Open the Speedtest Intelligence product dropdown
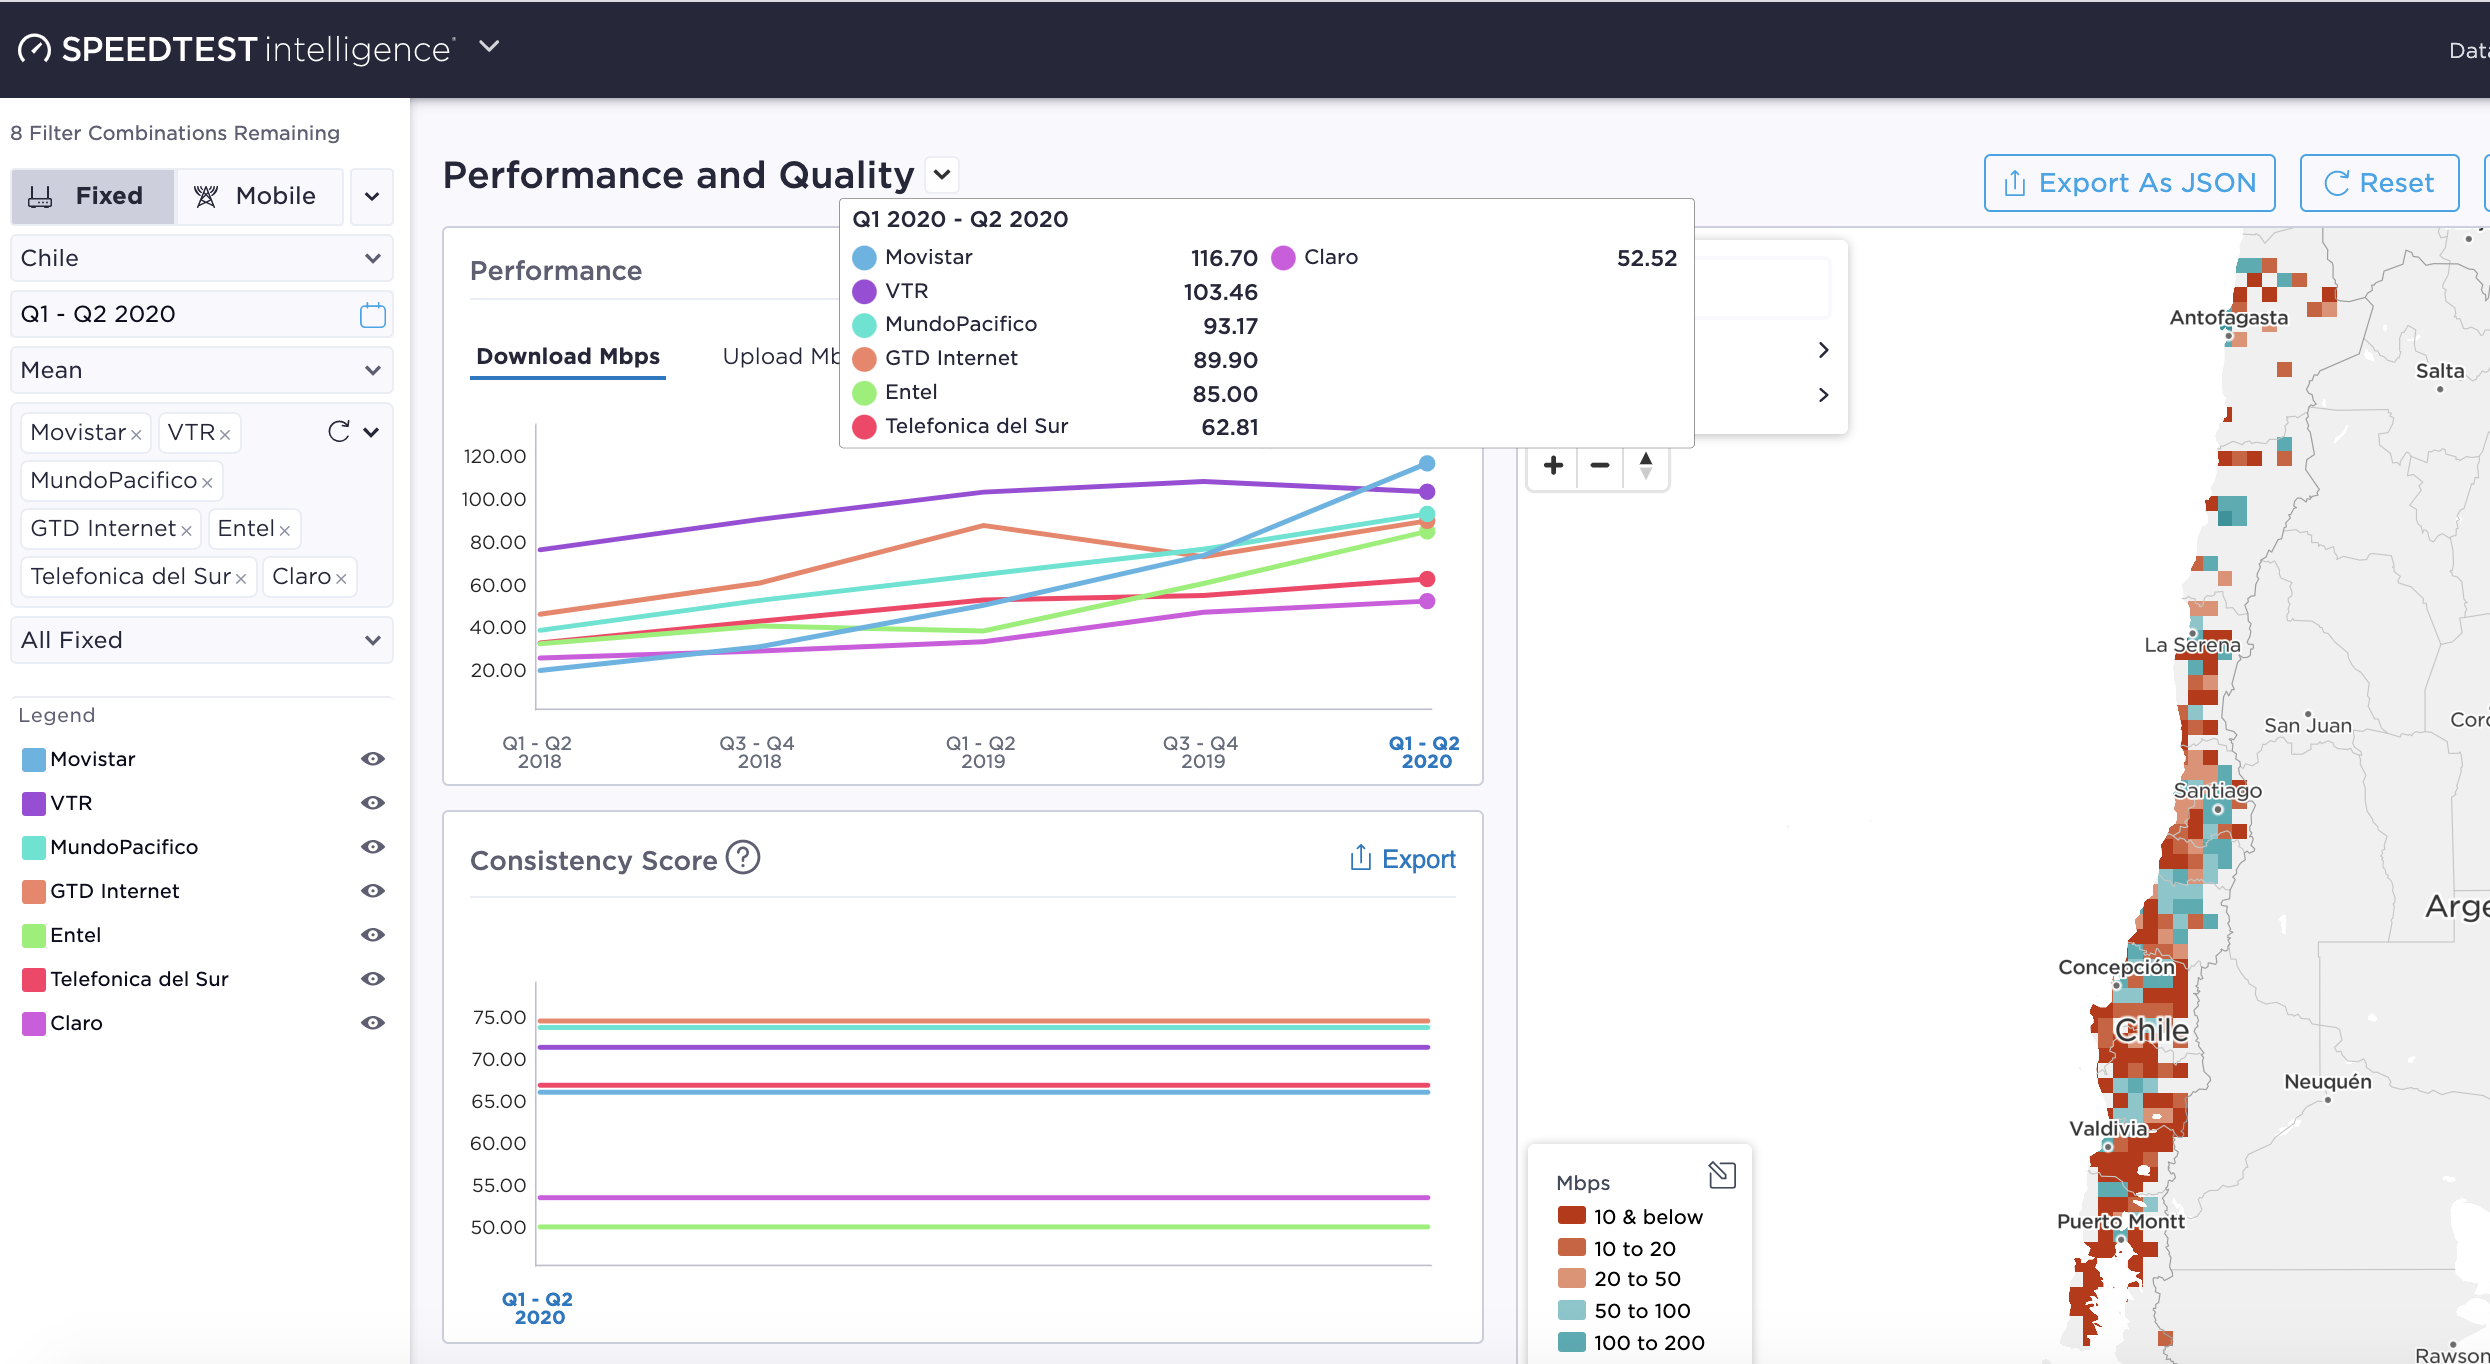The height and width of the screenshot is (1364, 2490). point(489,46)
